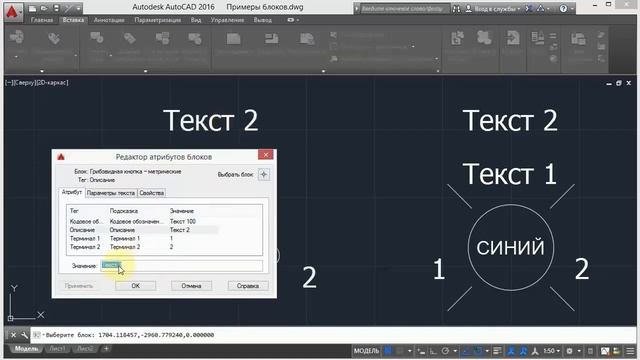Image resolution: width=640 pixels, height=360 pixels.
Task: Toggle ortho mode in status bar
Action: click(433, 351)
